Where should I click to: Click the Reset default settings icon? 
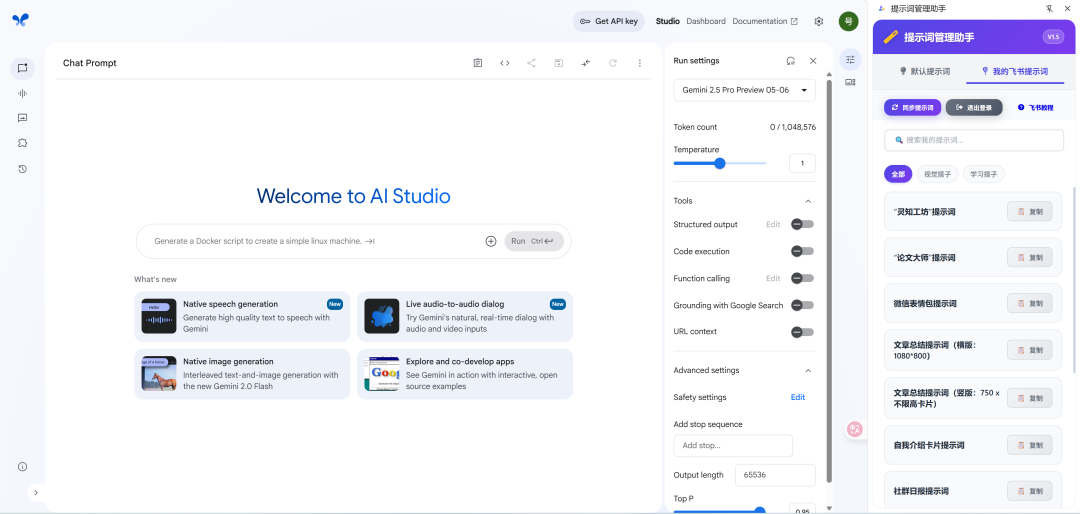click(x=791, y=61)
